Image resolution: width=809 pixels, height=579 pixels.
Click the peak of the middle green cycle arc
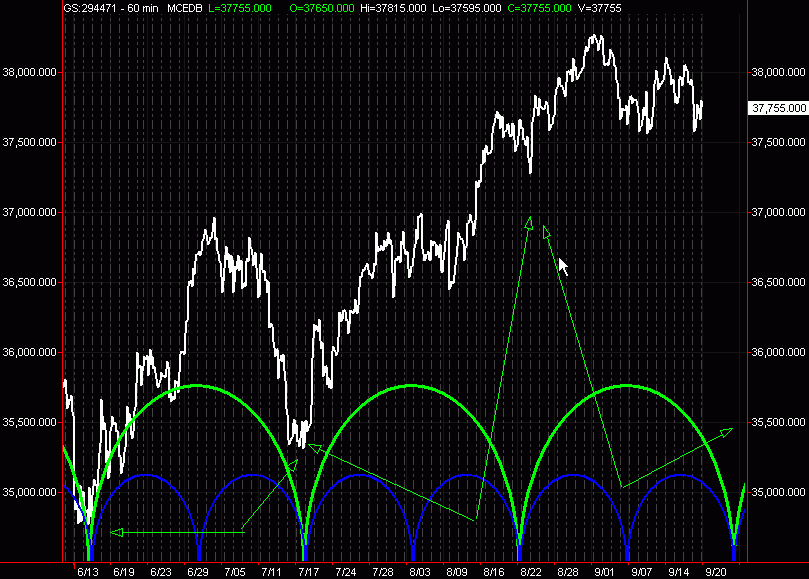tap(410, 385)
